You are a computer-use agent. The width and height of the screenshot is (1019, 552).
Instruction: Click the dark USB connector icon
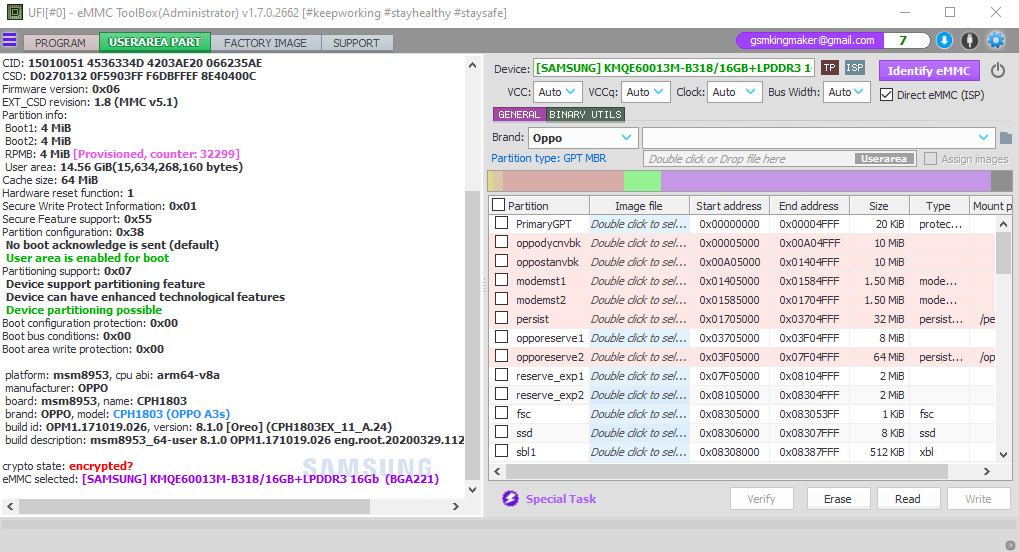coord(970,40)
